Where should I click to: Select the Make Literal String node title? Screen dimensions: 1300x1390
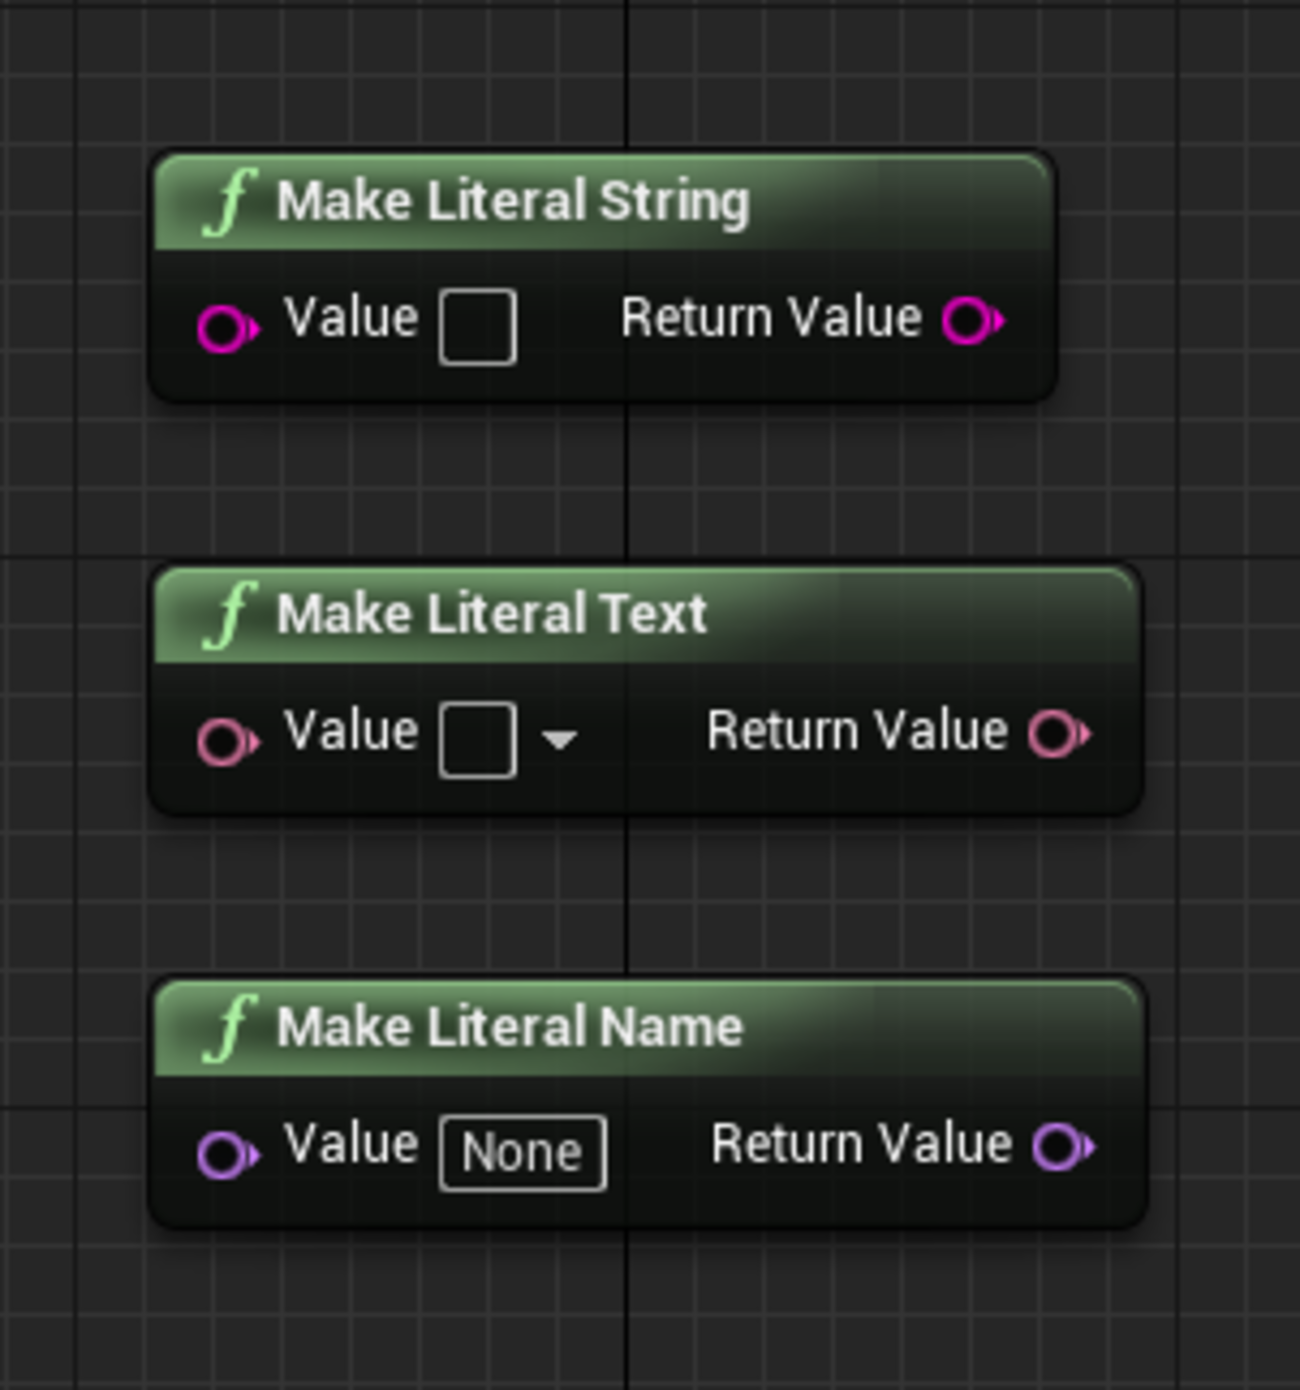tap(512, 202)
